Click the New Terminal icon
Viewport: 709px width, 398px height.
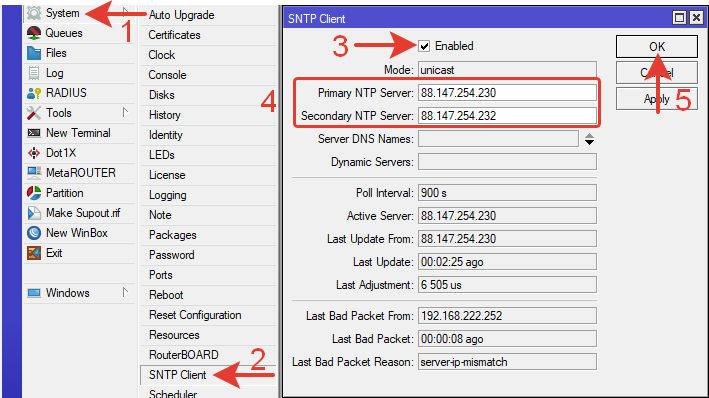[x=34, y=133]
